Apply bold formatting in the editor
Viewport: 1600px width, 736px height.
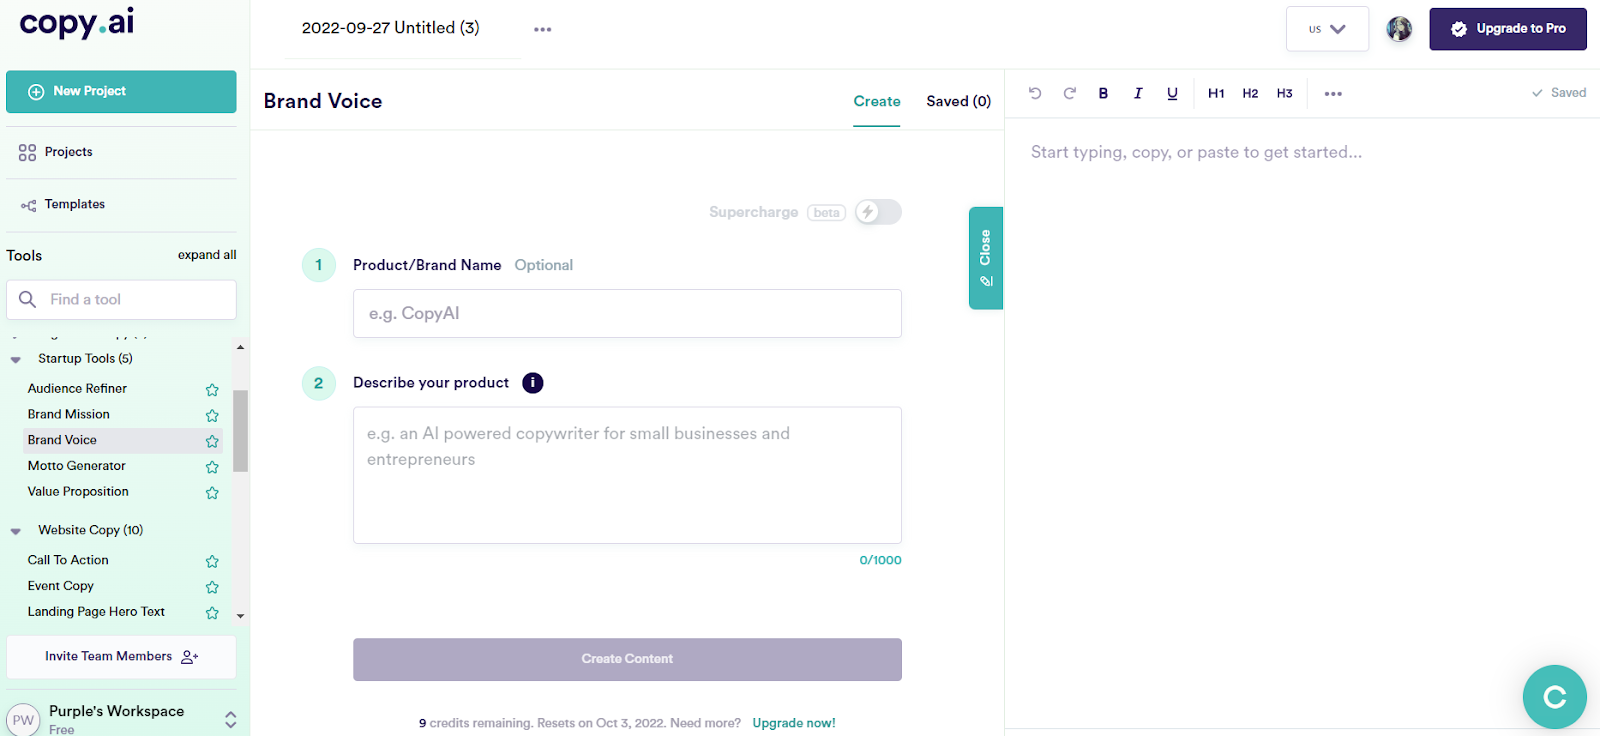coord(1103,93)
